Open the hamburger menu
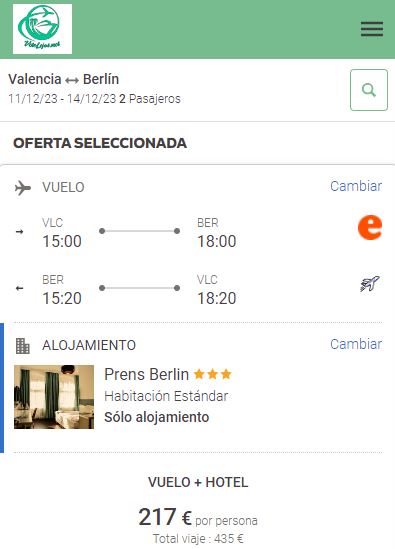The image size is (395, 549). tap(372, 29)
